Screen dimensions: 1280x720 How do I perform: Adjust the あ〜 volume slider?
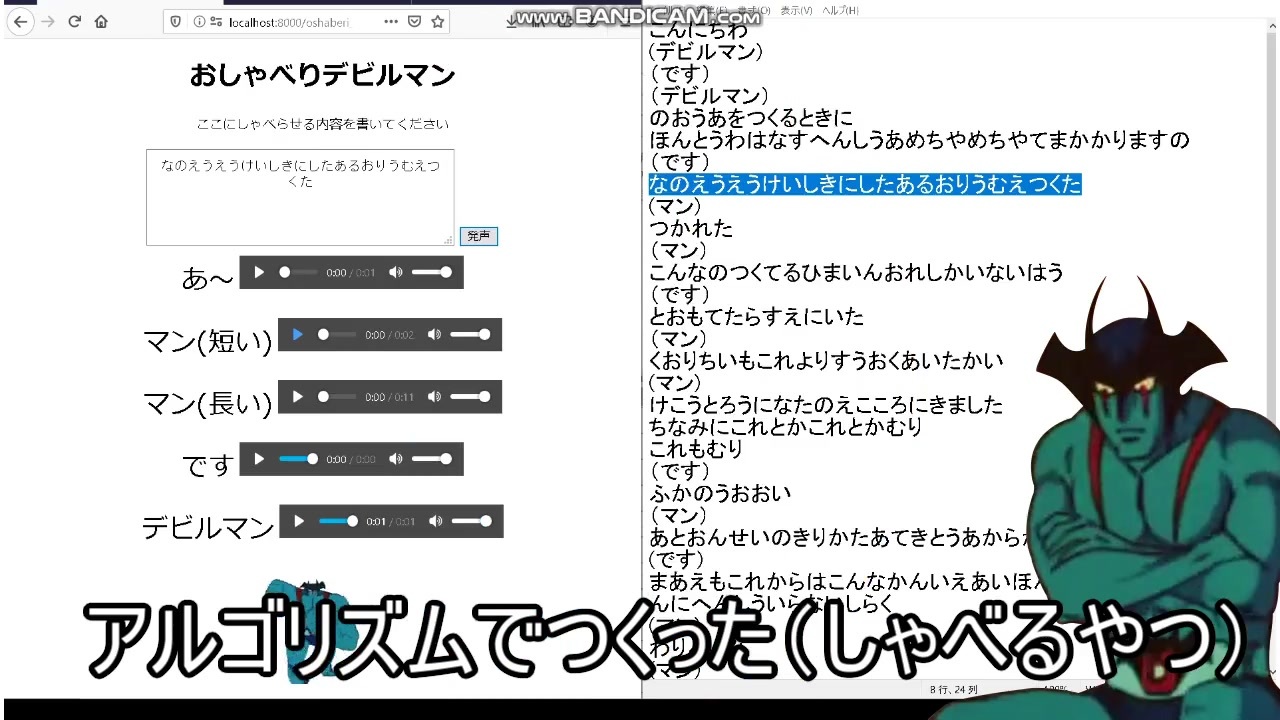(431, 272)
